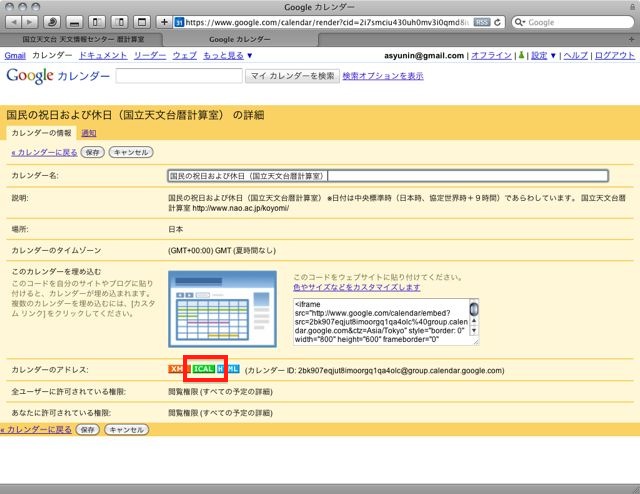The width and height of the screenshot is (640, 494).
Task: Click 色やサイズなどをカスタマイズします link
Action: [x=357, y=287]
